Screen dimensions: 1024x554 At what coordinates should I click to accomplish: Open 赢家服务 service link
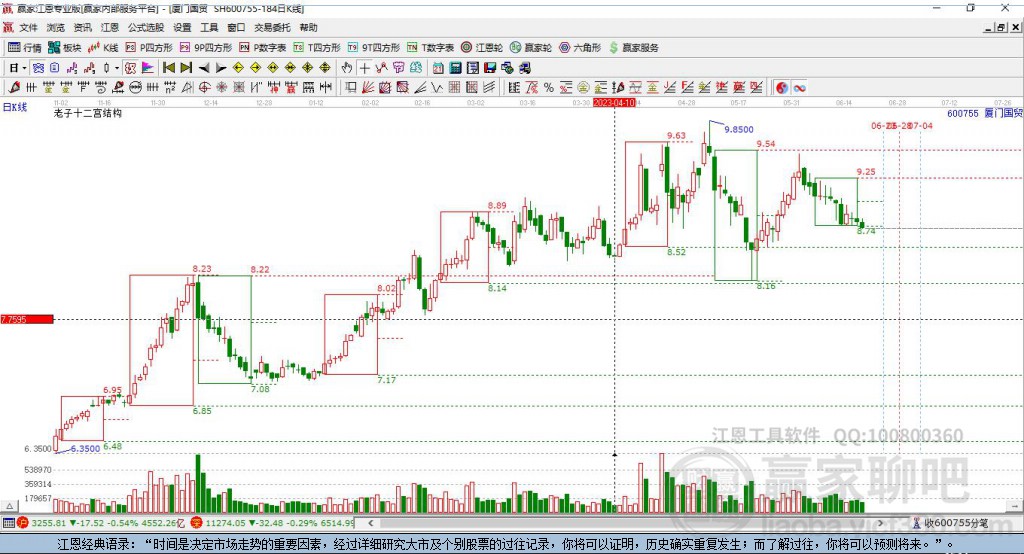633,47
